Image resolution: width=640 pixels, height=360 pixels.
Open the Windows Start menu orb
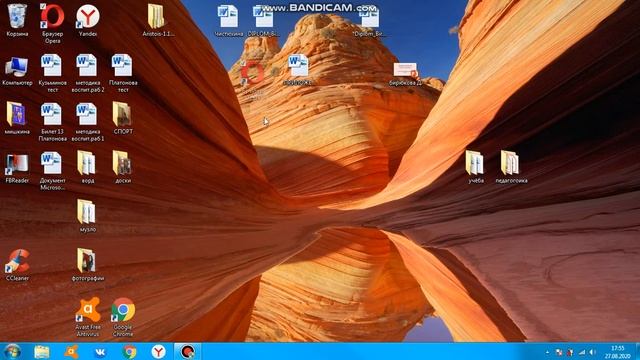click(x=12, y=351)
